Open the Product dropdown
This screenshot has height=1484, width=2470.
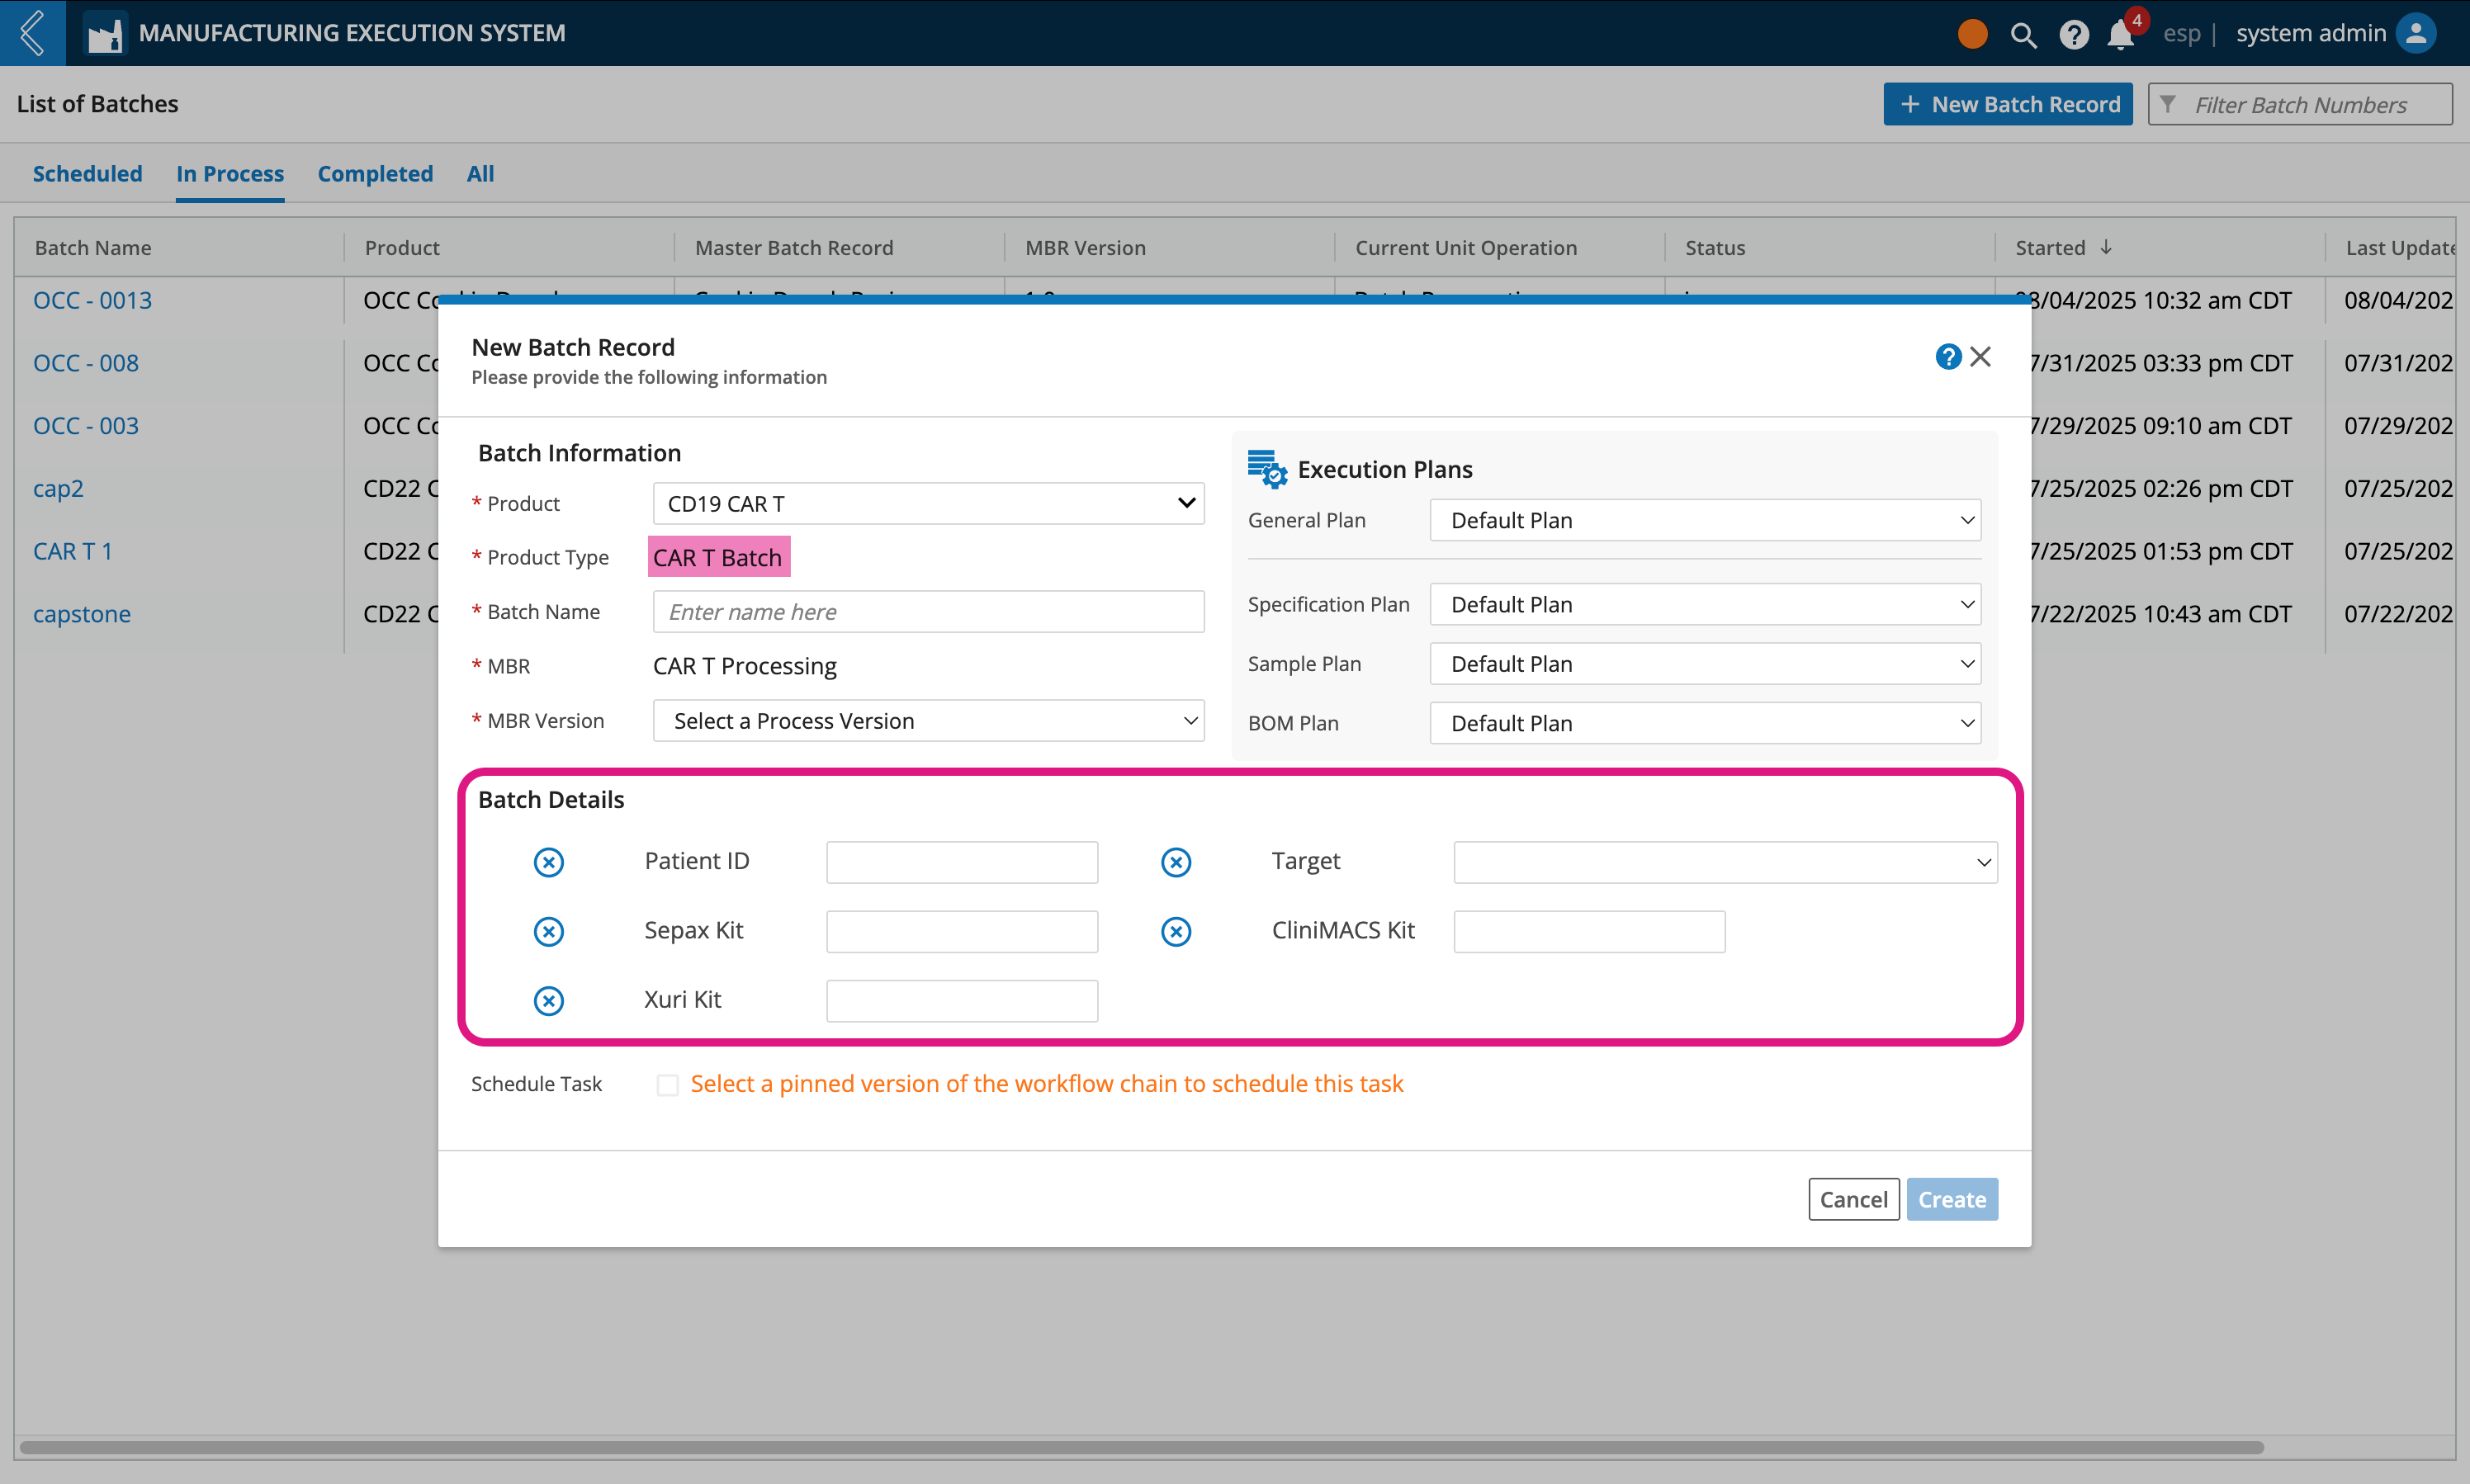929,504
